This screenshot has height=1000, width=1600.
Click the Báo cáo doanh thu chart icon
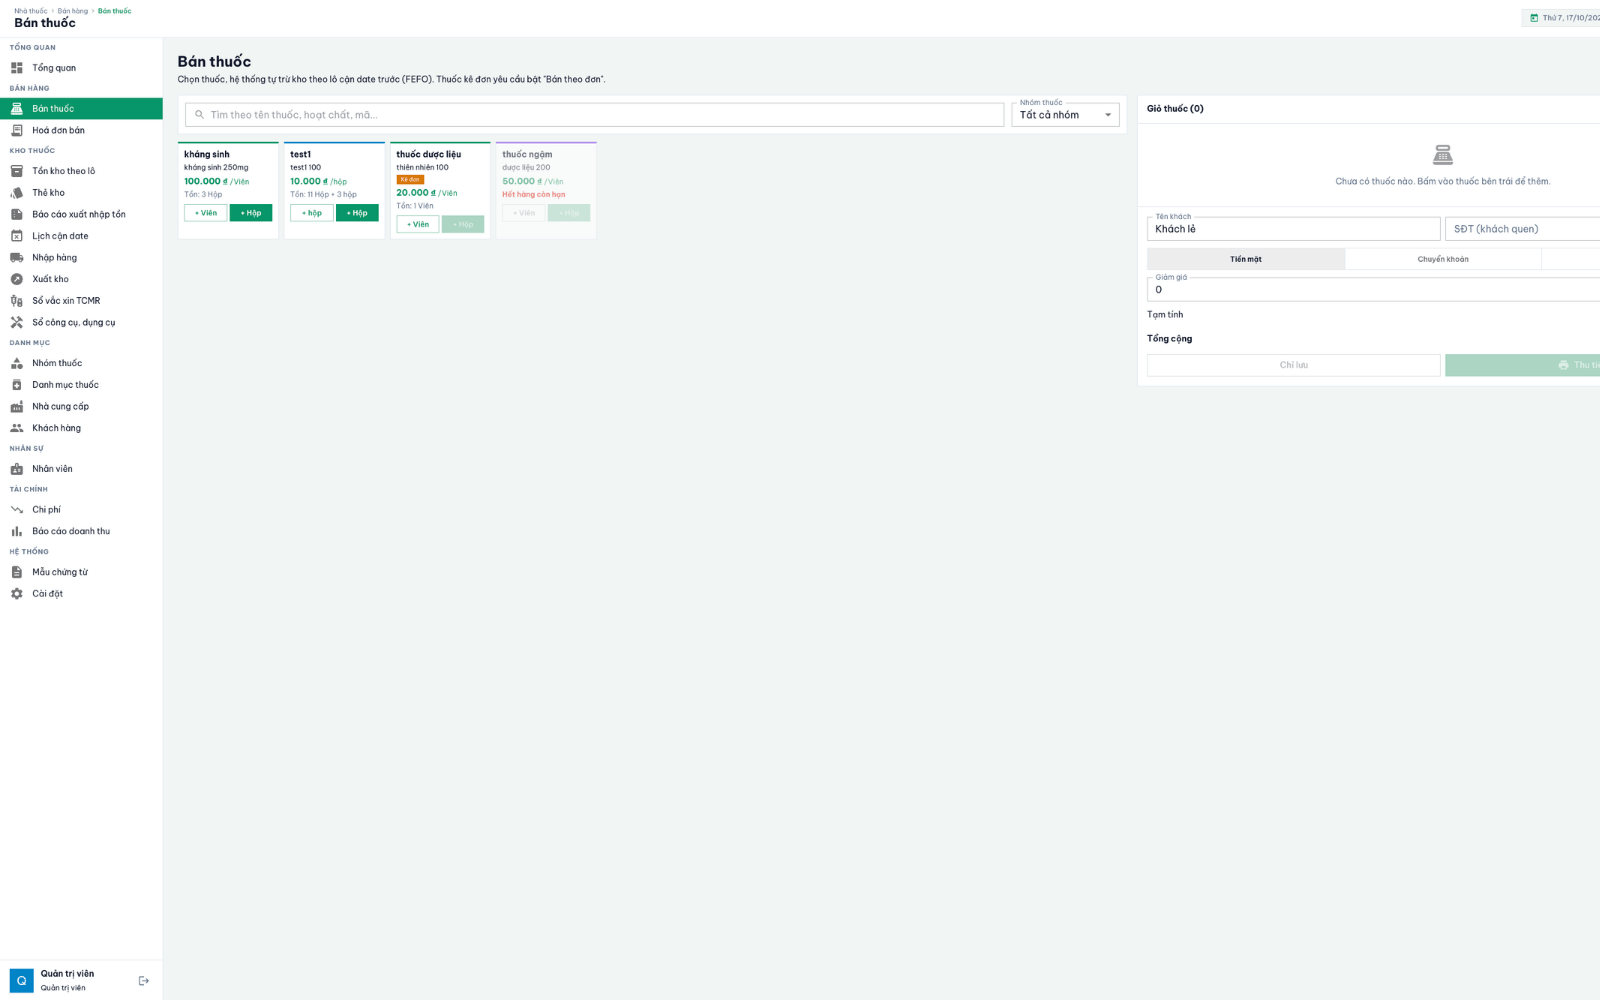click(17, 531)
